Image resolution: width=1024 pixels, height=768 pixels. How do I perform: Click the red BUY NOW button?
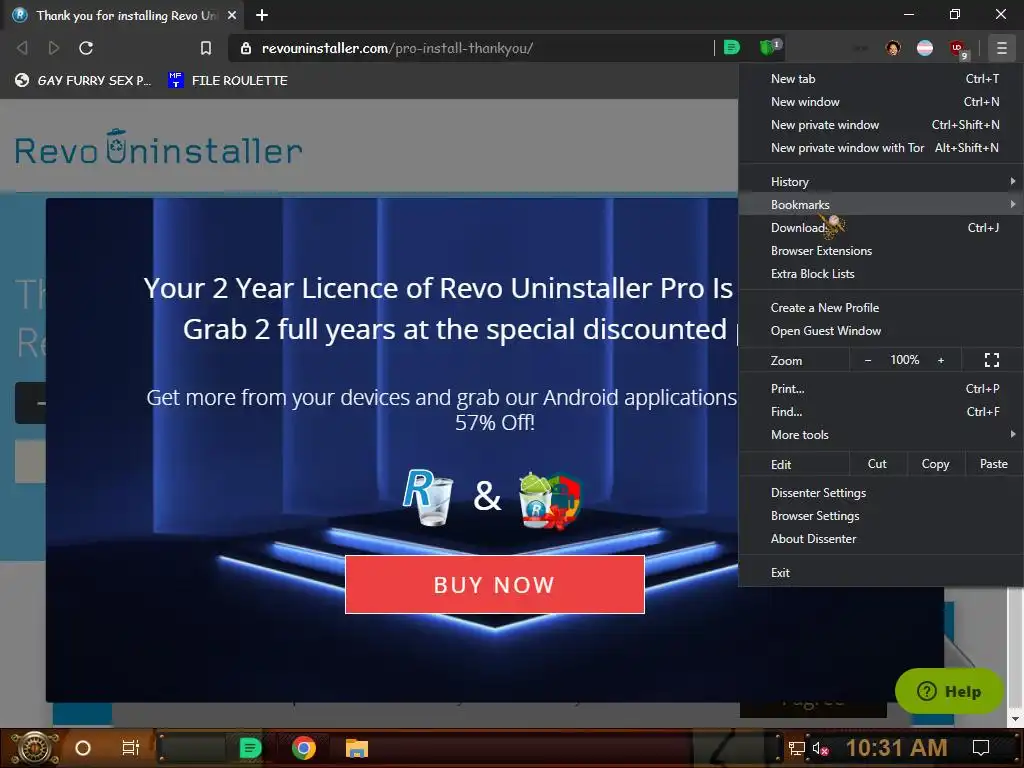point(494,584)
